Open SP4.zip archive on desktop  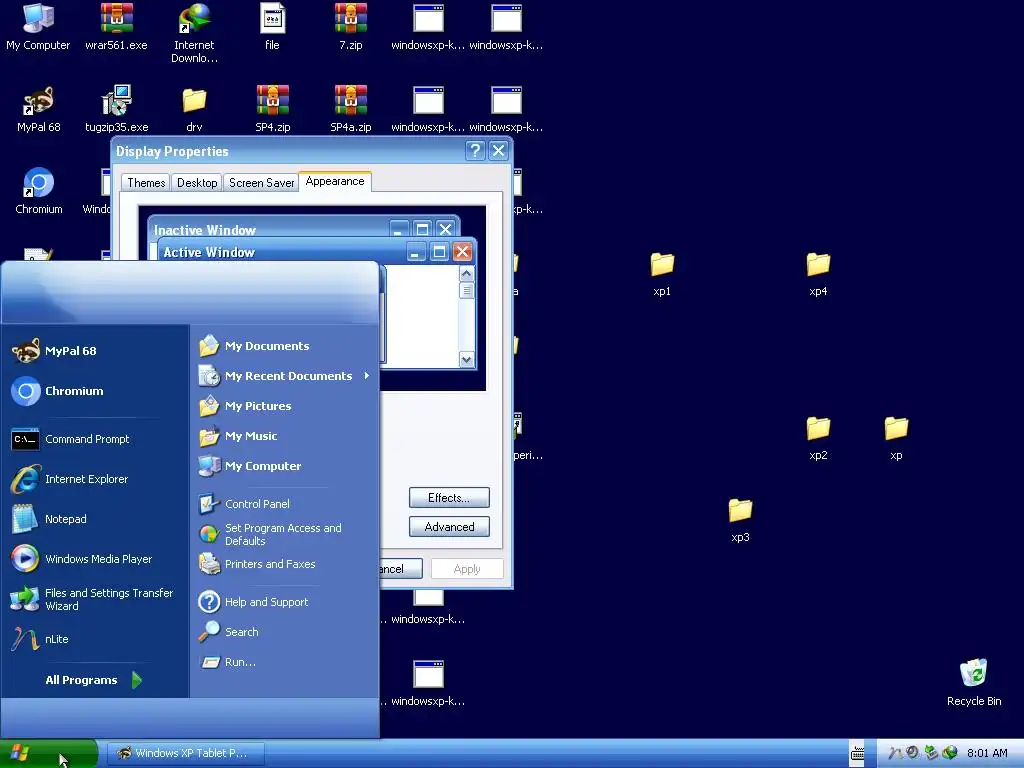[272, 109]
